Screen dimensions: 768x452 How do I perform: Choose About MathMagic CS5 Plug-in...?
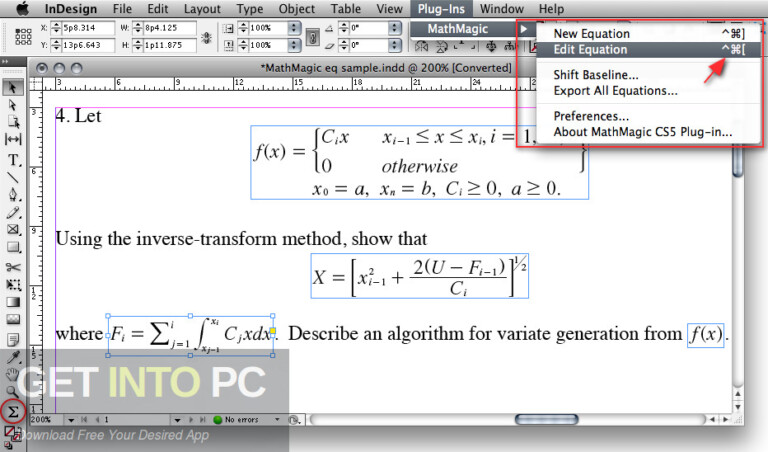pos(648,132)
